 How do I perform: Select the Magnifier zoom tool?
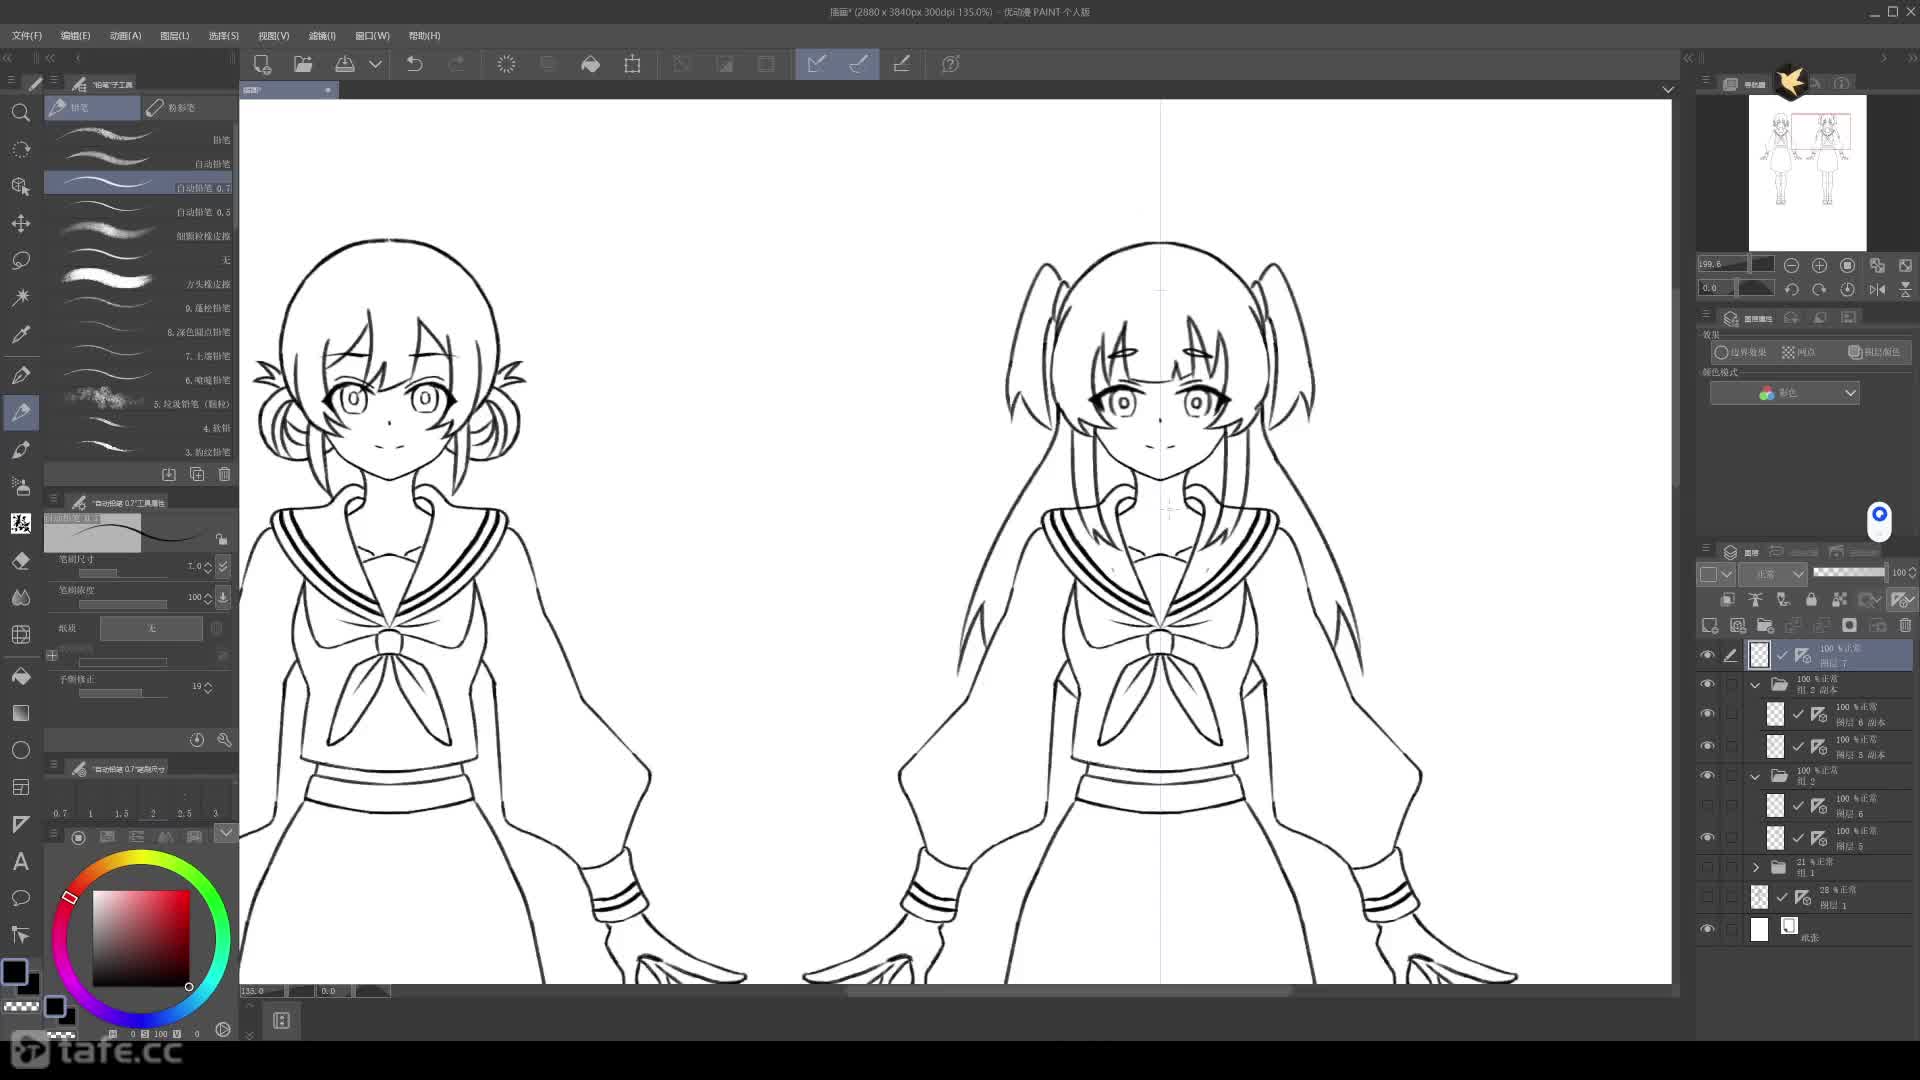[20, 112]
